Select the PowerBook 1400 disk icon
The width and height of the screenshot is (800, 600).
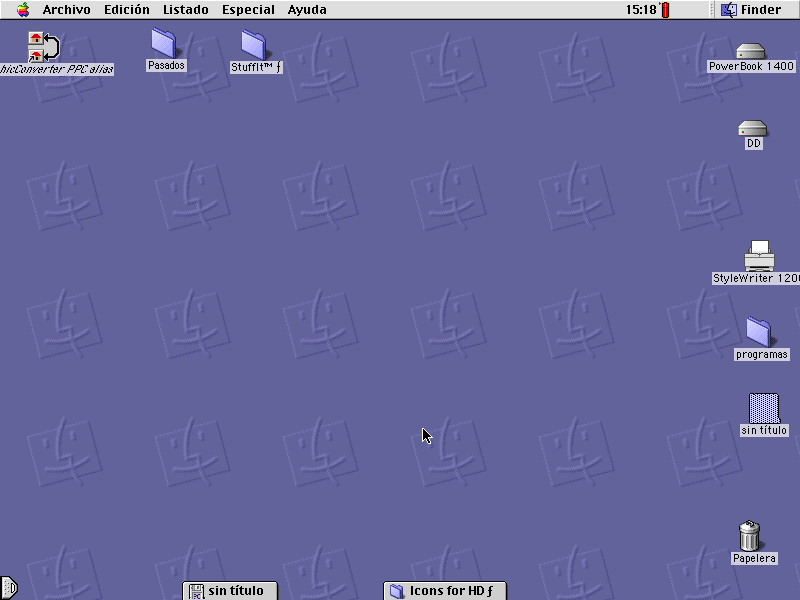point(751,51)
